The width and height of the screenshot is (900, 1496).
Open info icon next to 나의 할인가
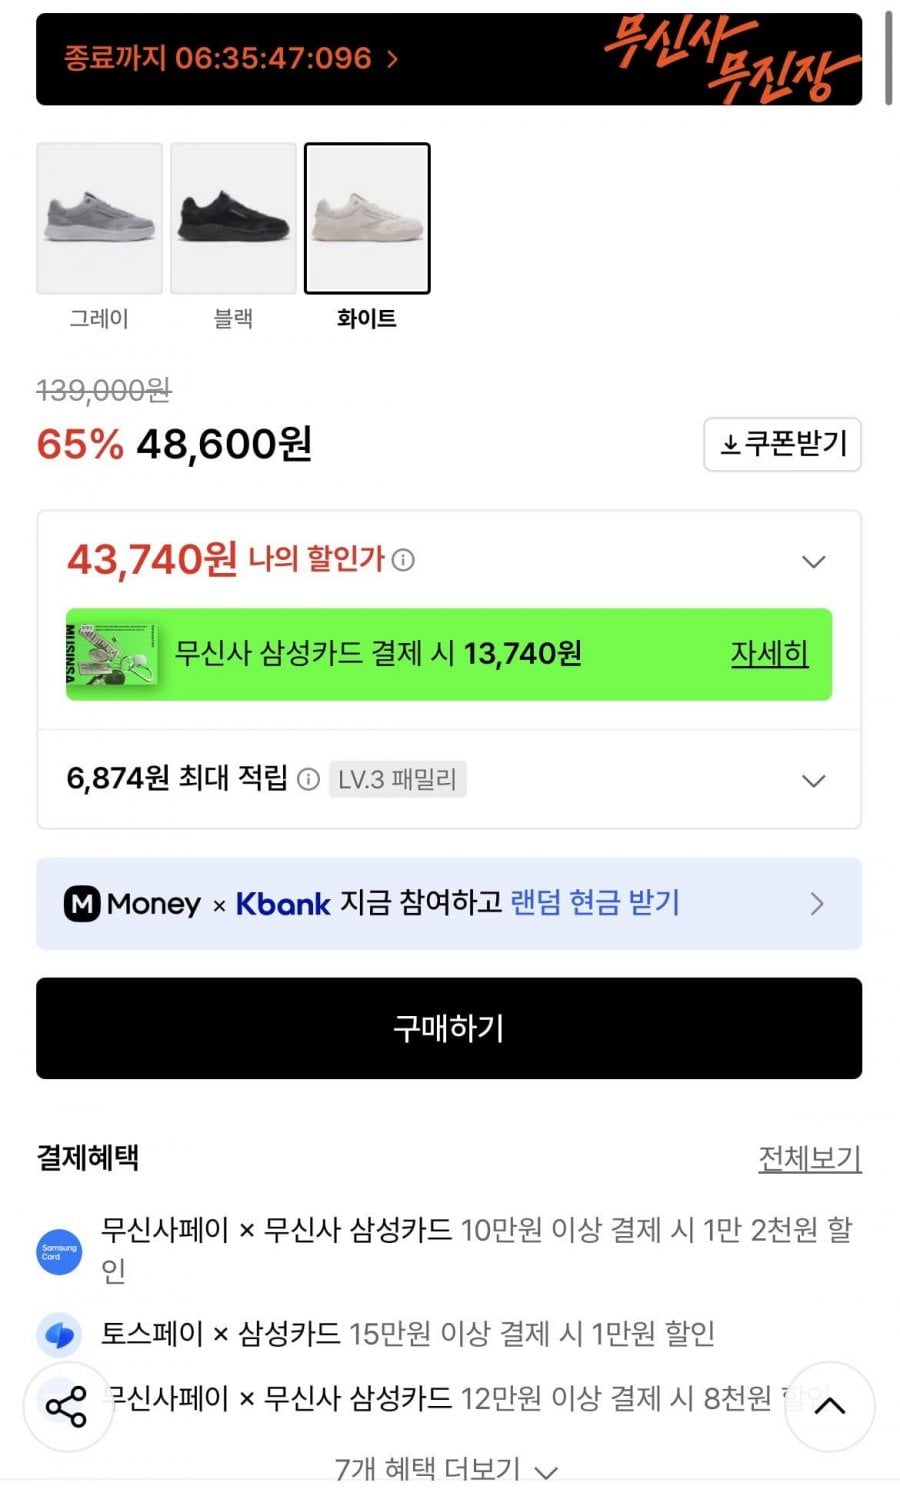pyautogui.click(x=403, y=560)
